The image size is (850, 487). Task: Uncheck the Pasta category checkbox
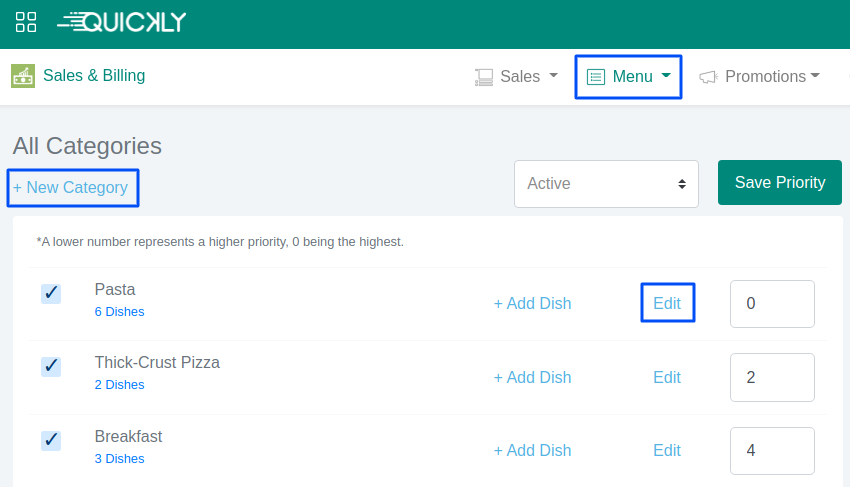click(x=51, y=293)
